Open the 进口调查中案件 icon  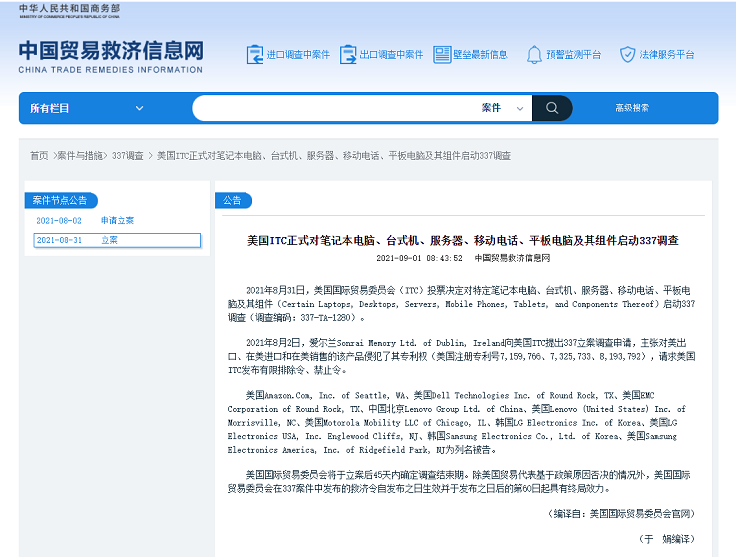point(255,54)
